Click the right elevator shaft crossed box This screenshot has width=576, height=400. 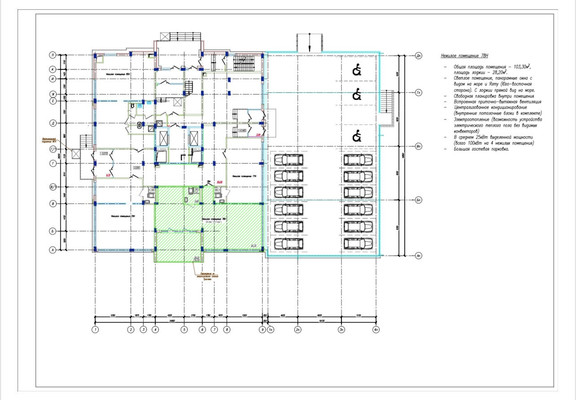click(x=193, y=137)
